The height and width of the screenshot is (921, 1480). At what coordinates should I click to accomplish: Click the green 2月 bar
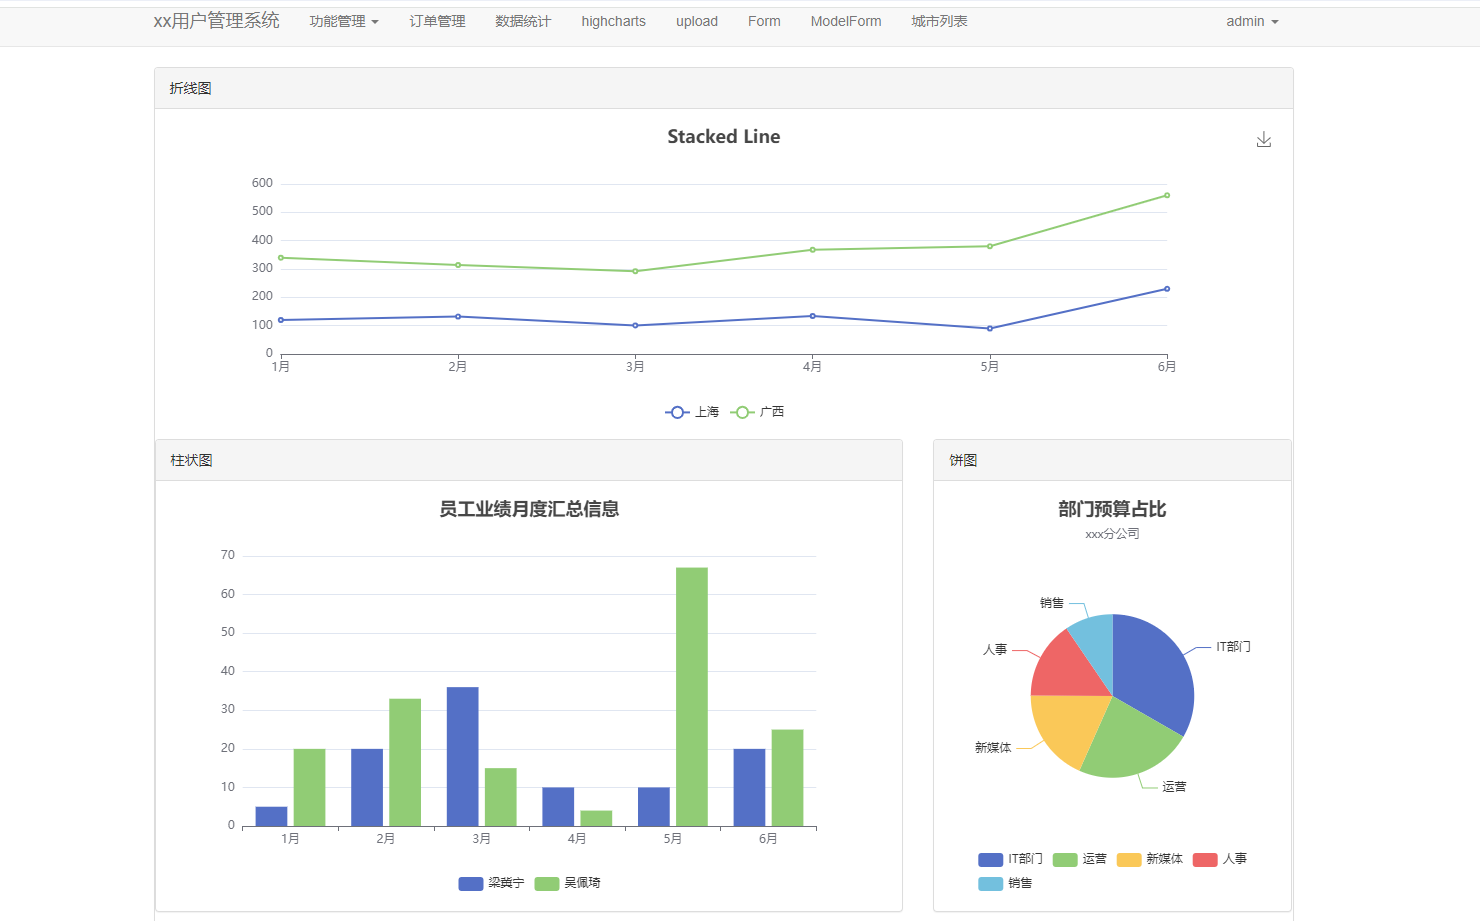[405, 762]
